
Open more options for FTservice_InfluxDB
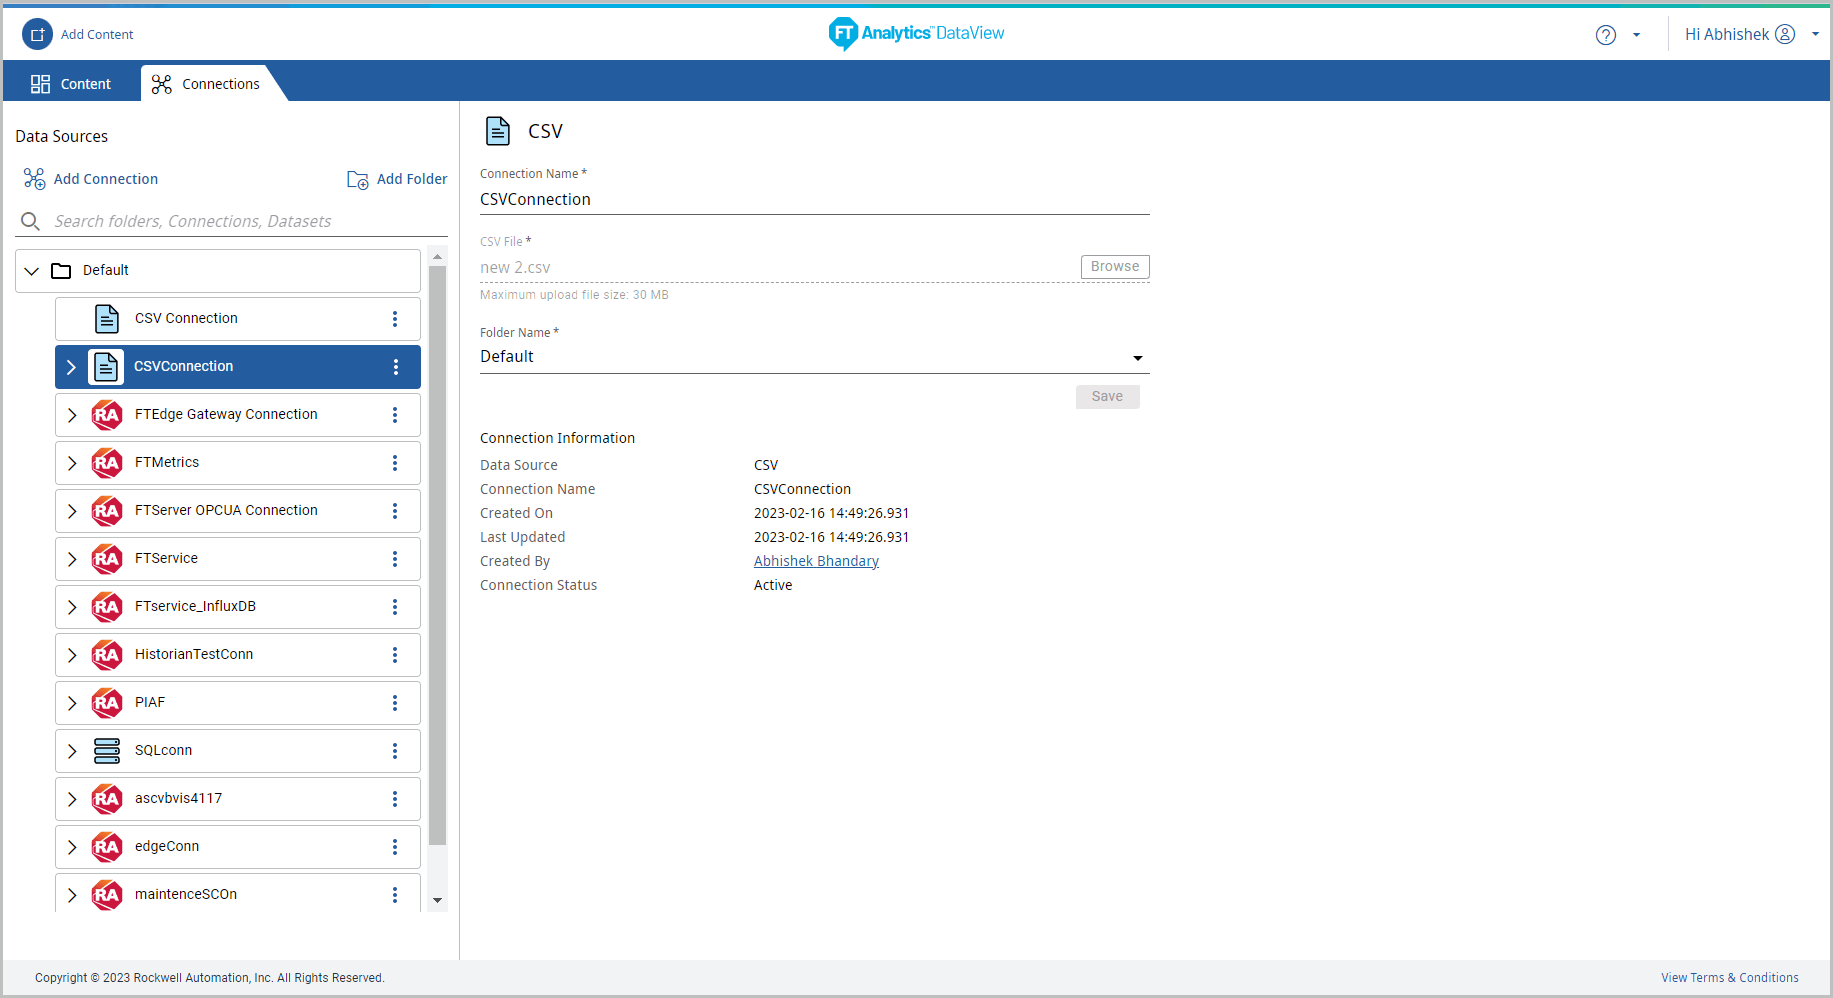[x=395, y=607]
